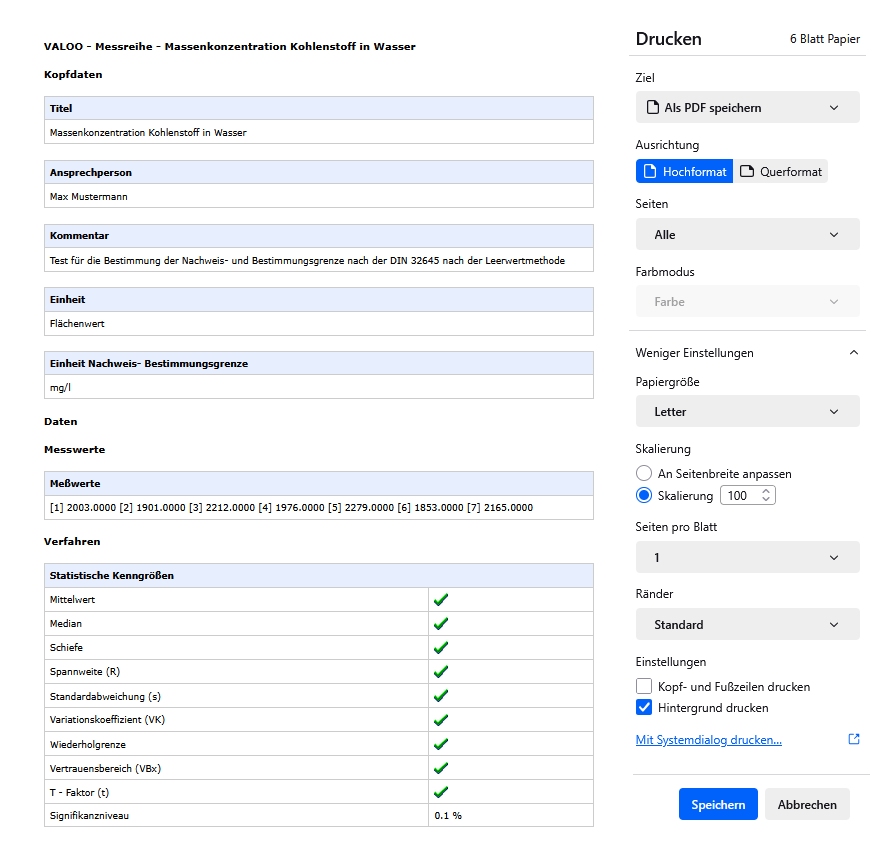The width and height of the screenshot is (890, 856).
Task: Click the external link icon beside Systemdialog
Action: [853, 740]
